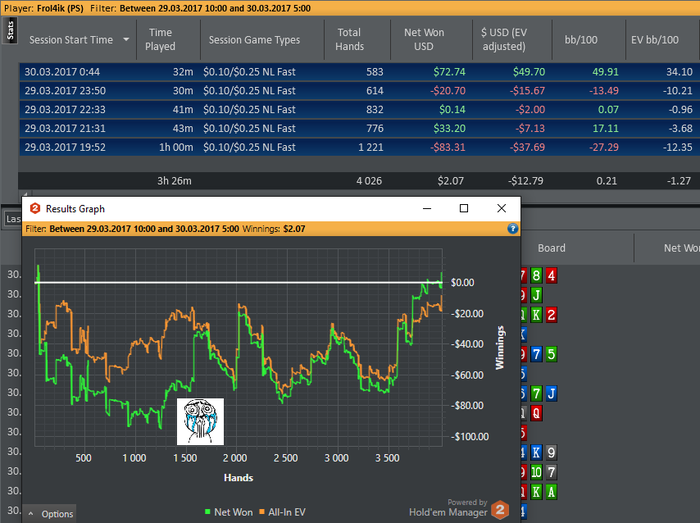Click the $0.00 baseline label on graph
Screen dimensions: 700x523
(x=462, y=282)
